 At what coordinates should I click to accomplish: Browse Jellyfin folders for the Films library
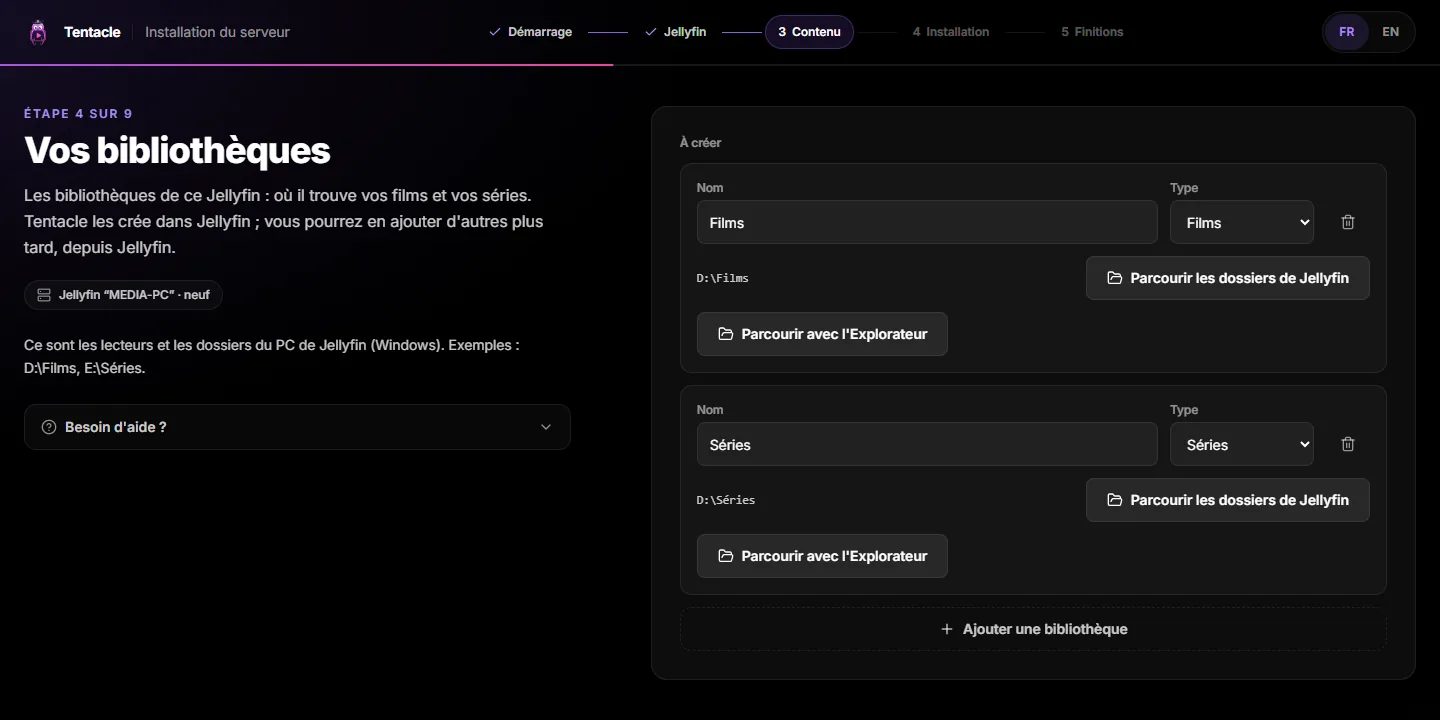coord(1228,278)
